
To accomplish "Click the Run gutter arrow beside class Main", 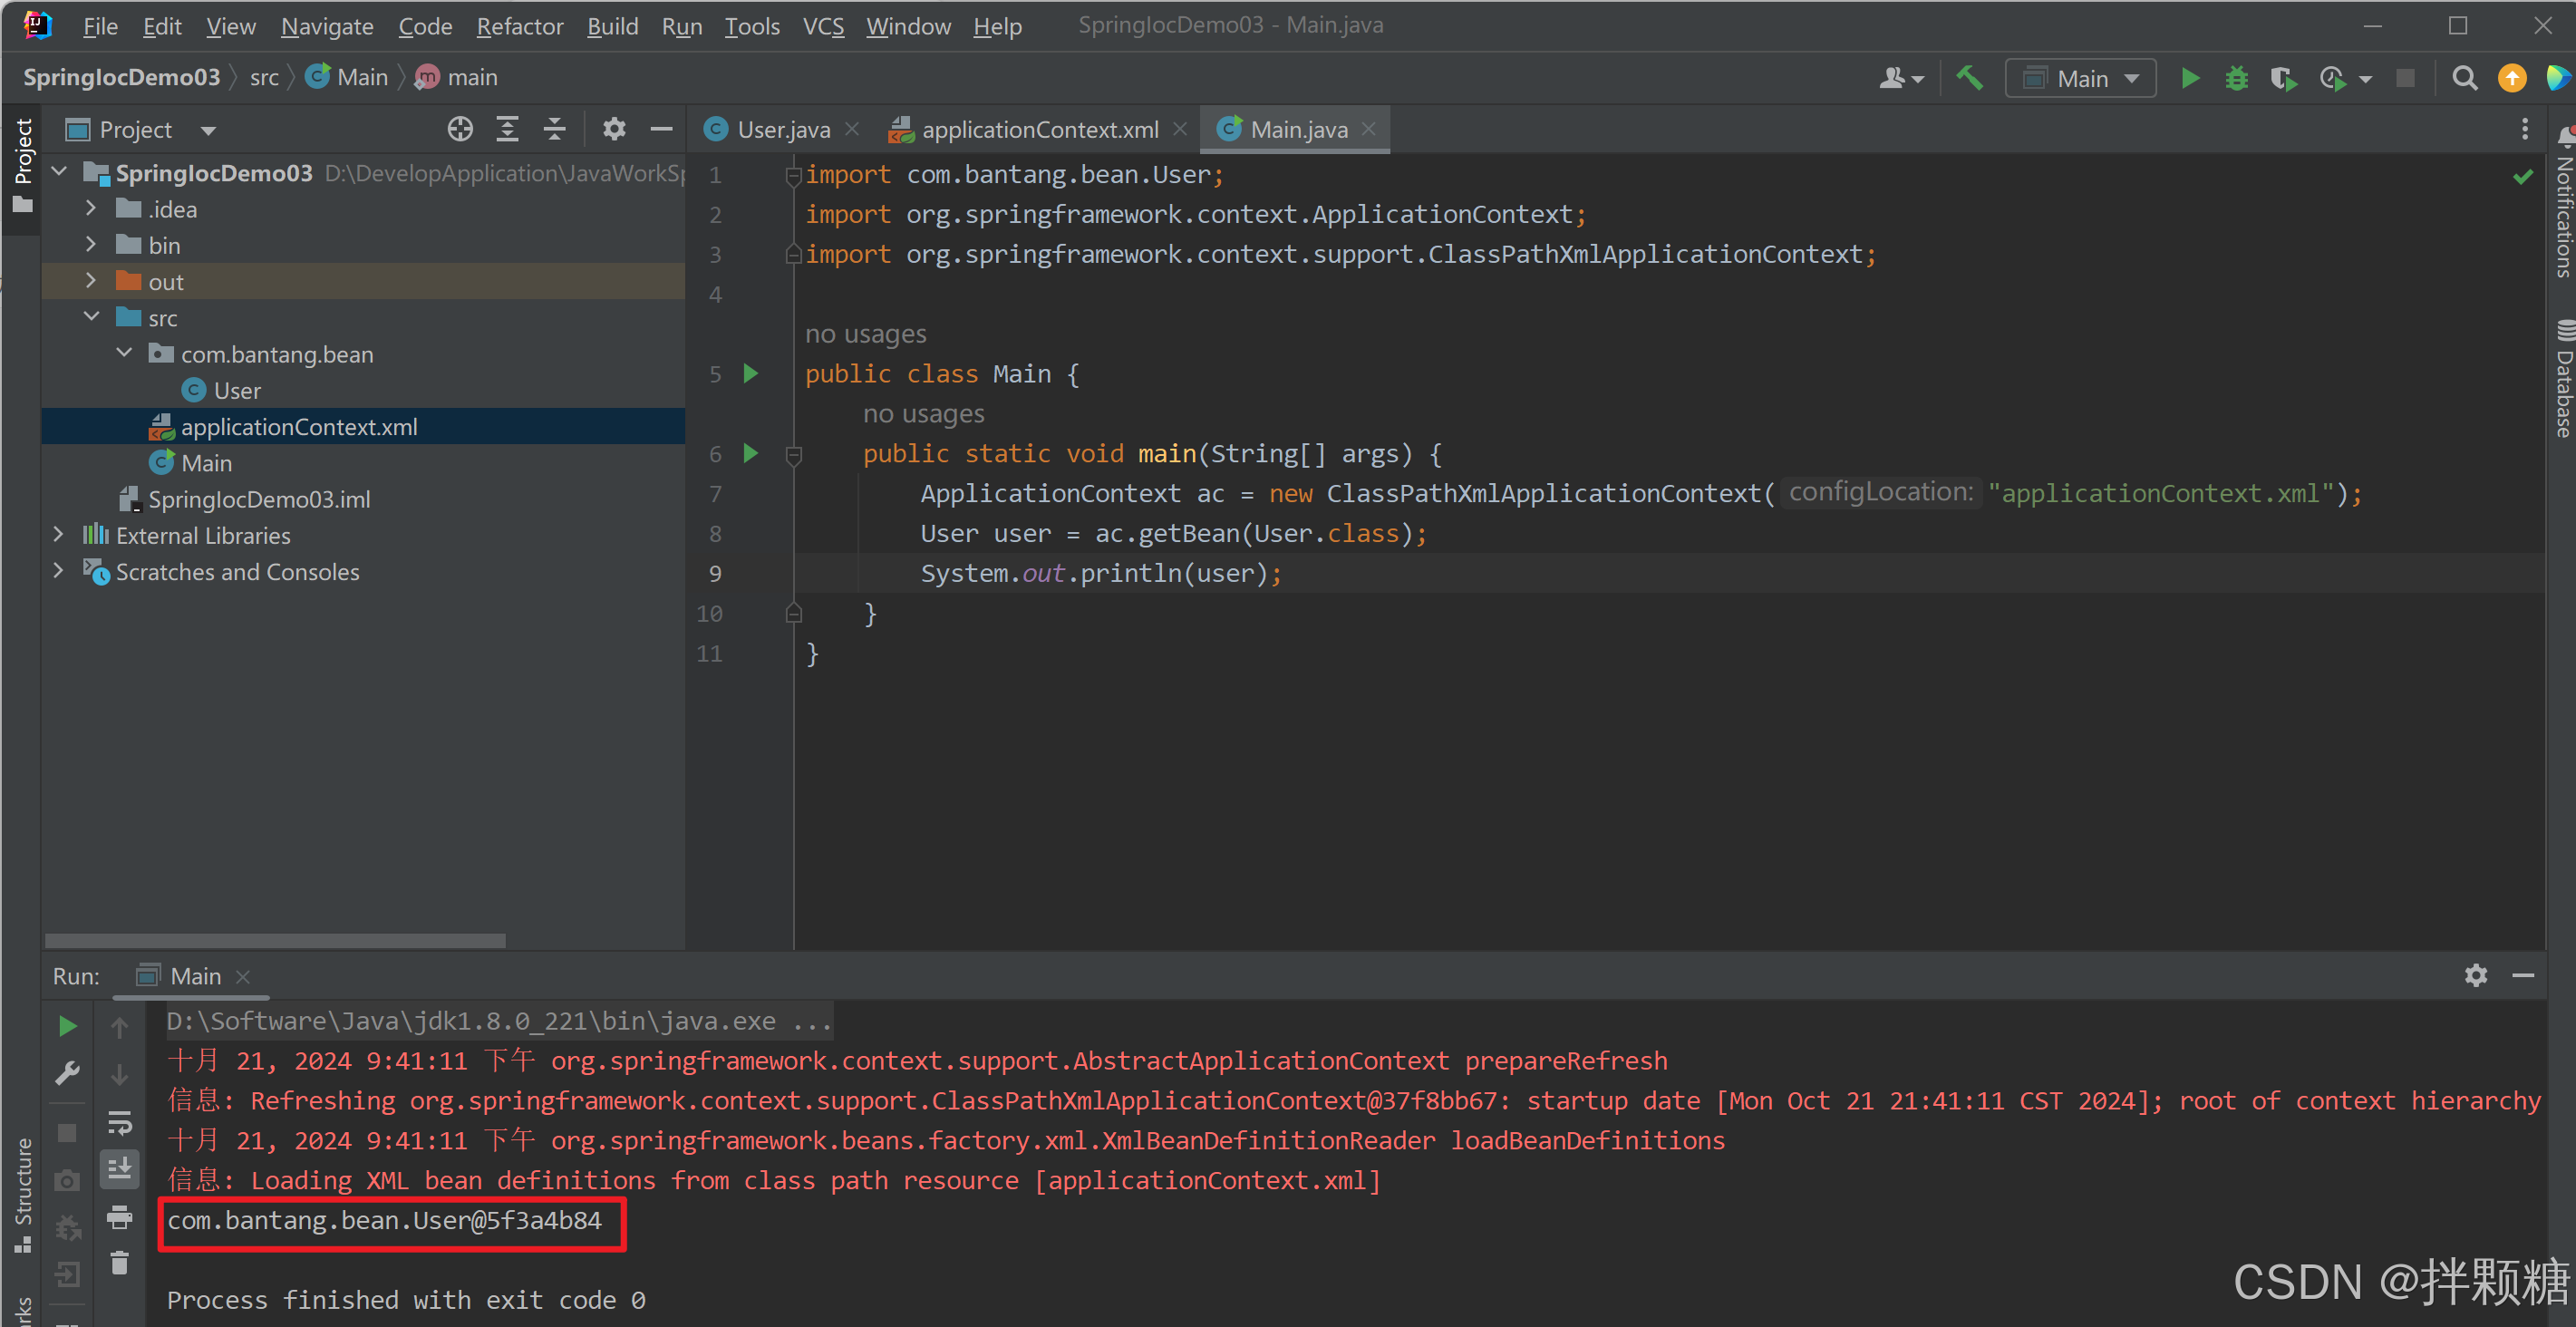I will tap(750, 374).
